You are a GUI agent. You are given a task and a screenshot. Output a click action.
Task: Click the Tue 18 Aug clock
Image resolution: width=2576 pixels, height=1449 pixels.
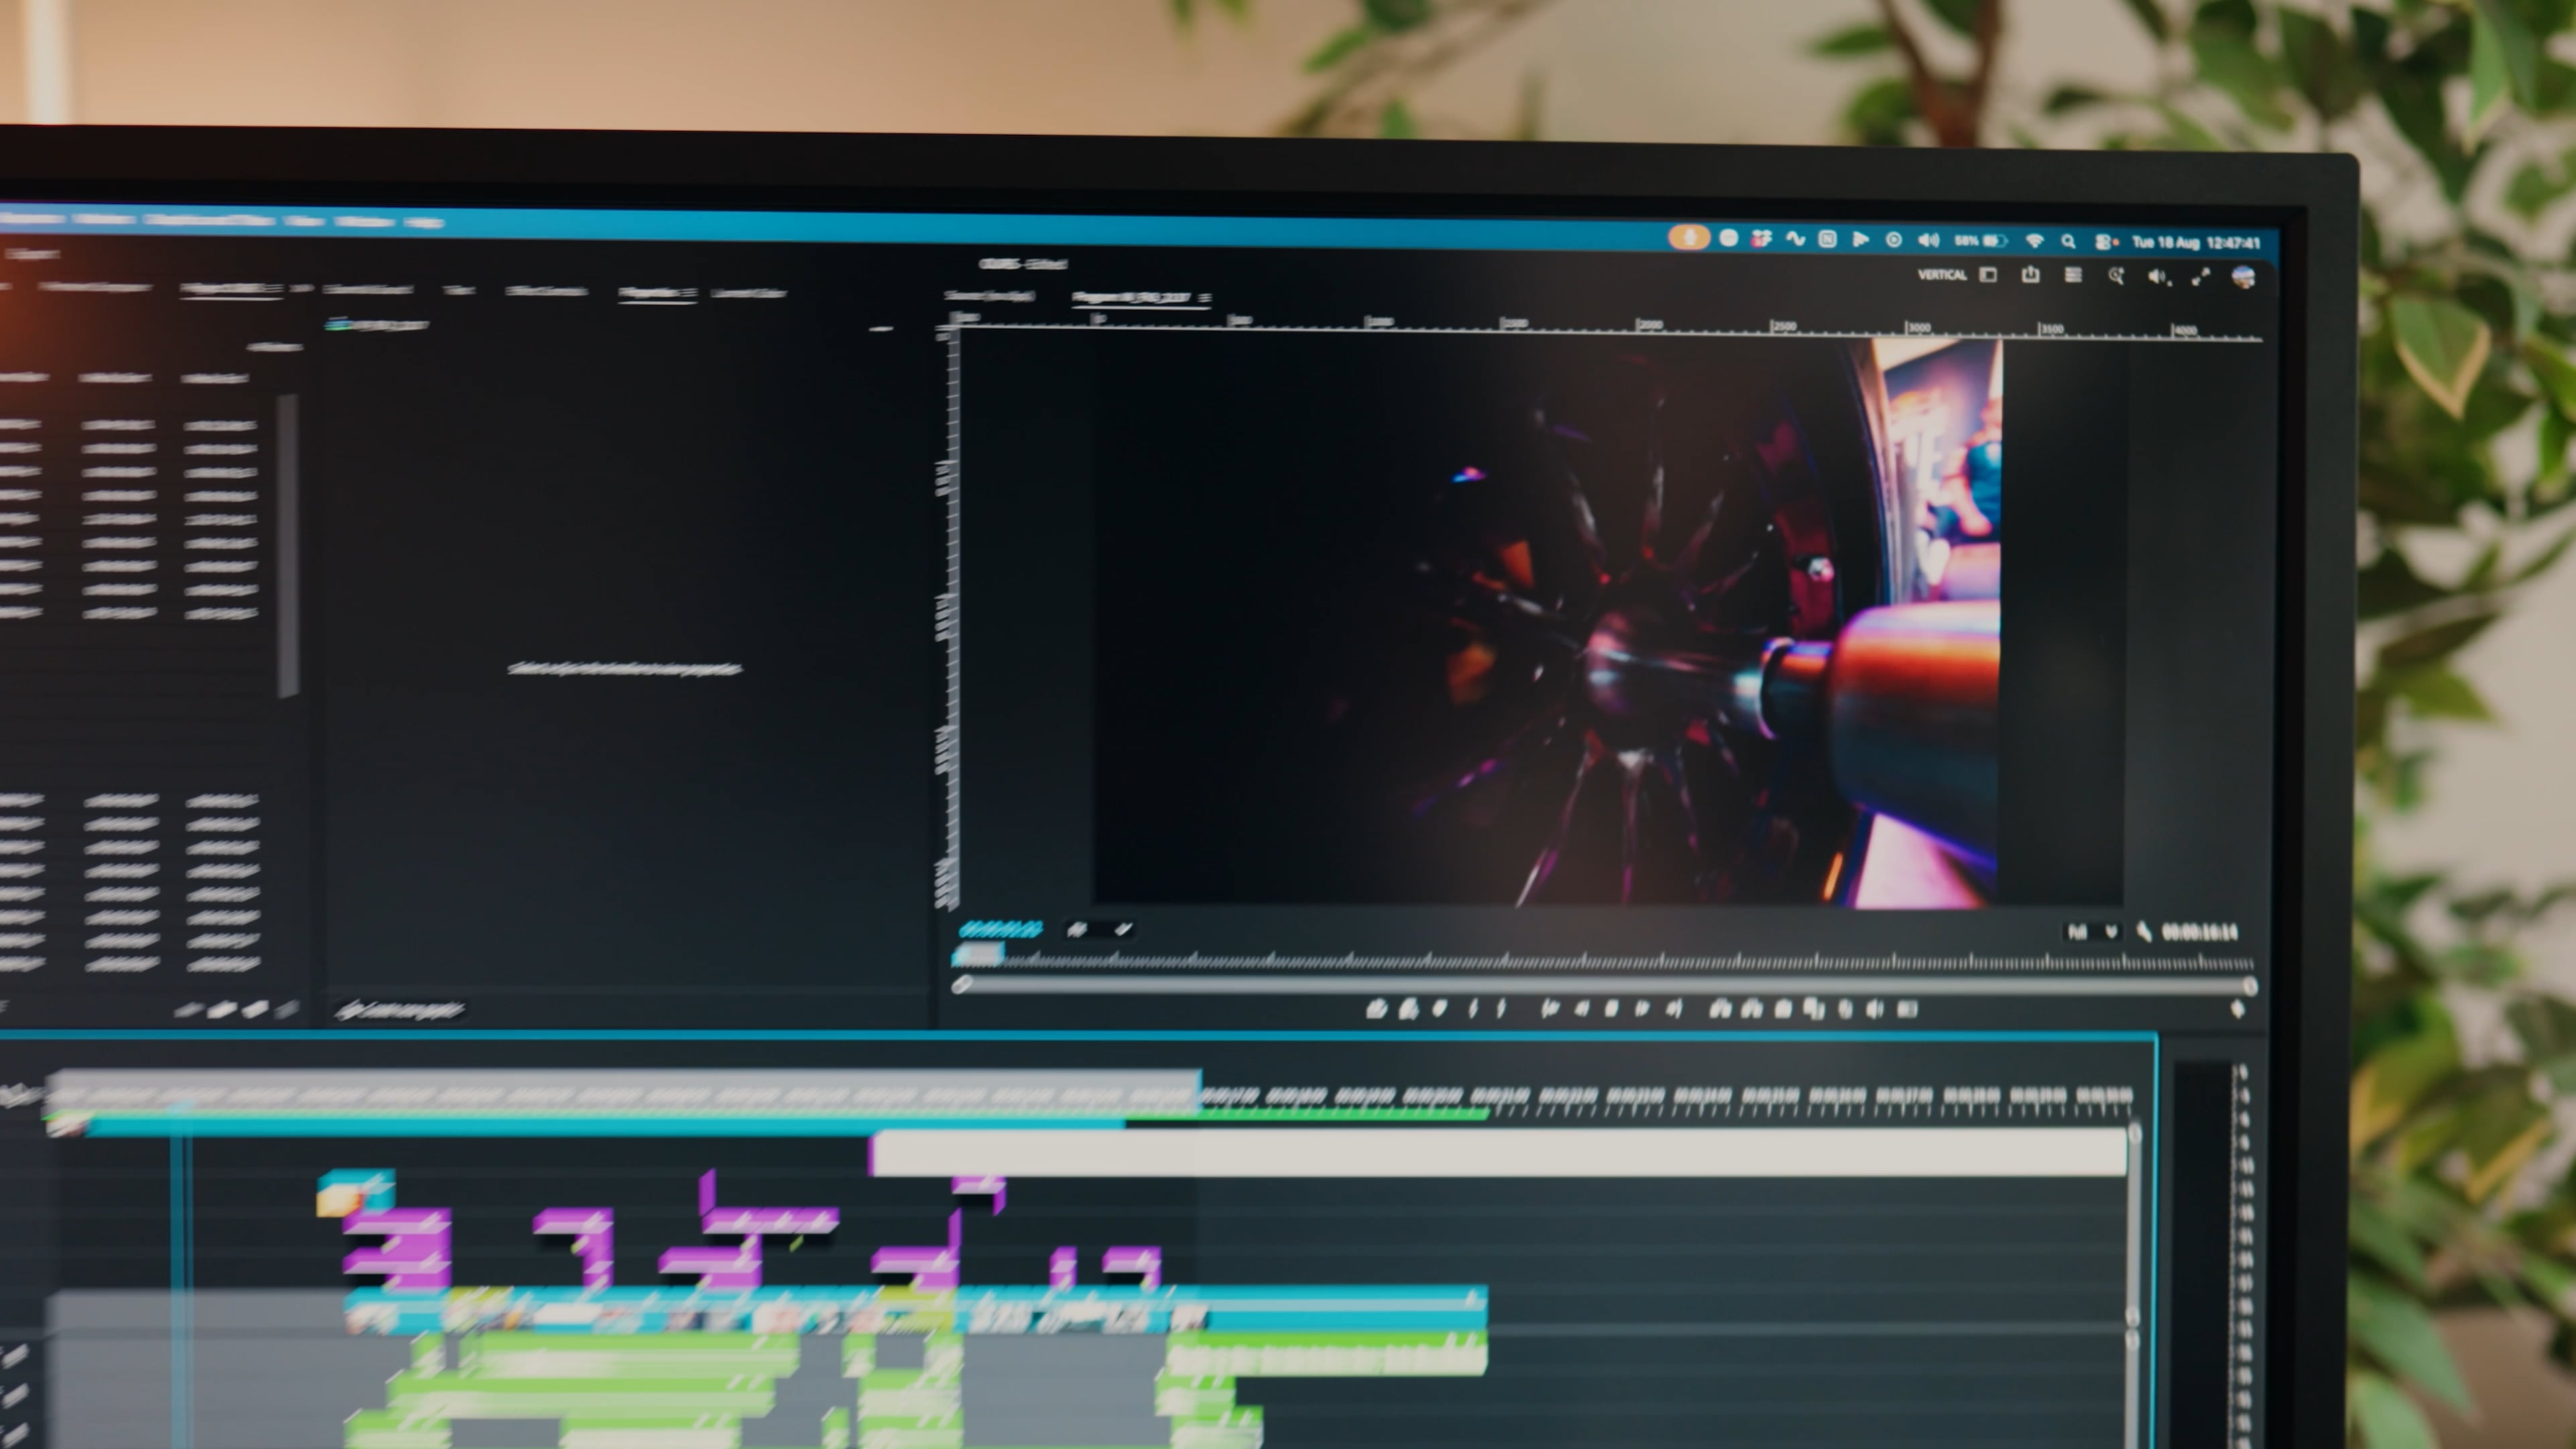[2196, 242]
